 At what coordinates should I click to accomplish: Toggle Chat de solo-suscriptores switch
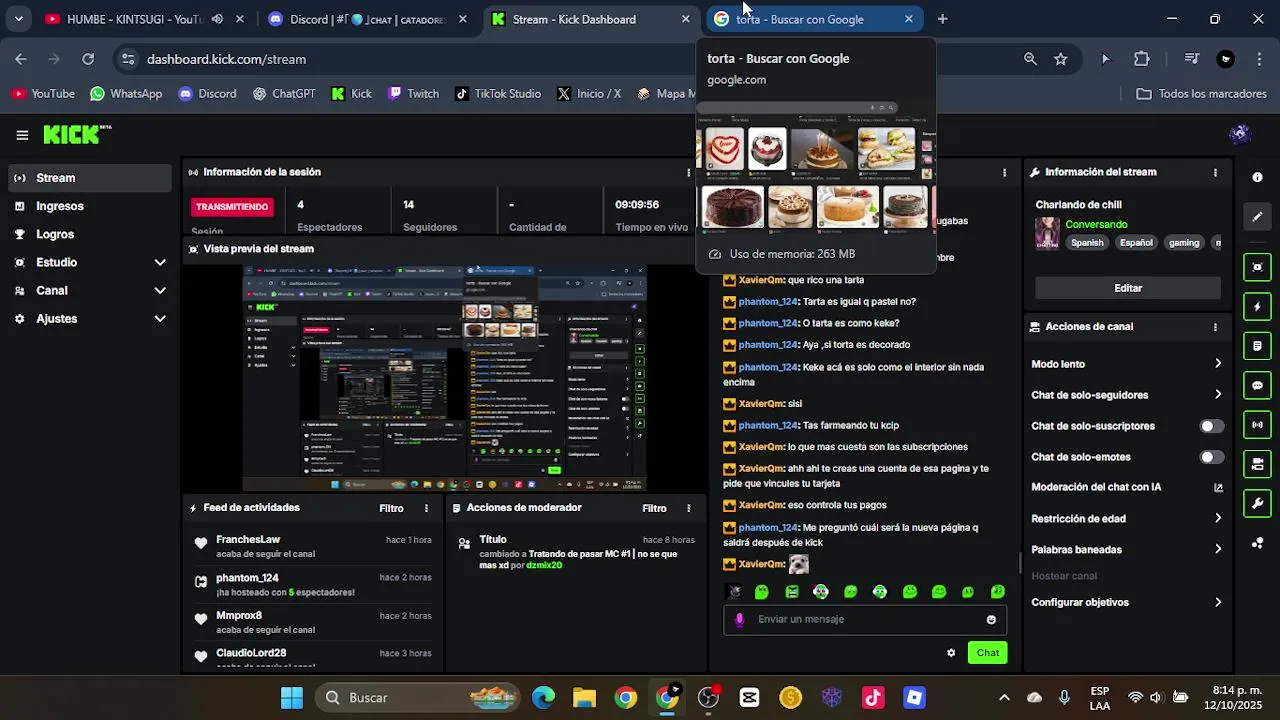point(1211,426)
